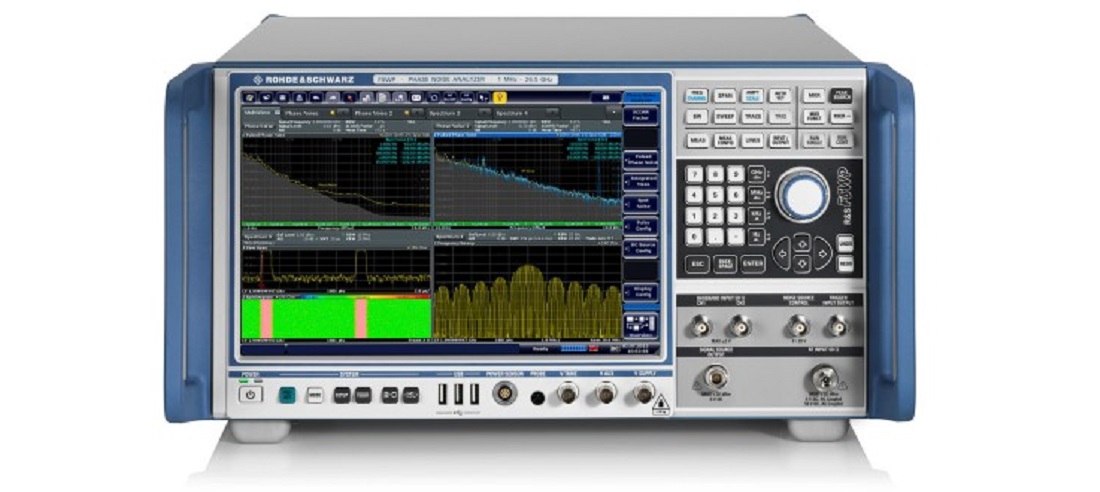
Task: Open the XCORR Factor softkey
Action: [640, 116]
